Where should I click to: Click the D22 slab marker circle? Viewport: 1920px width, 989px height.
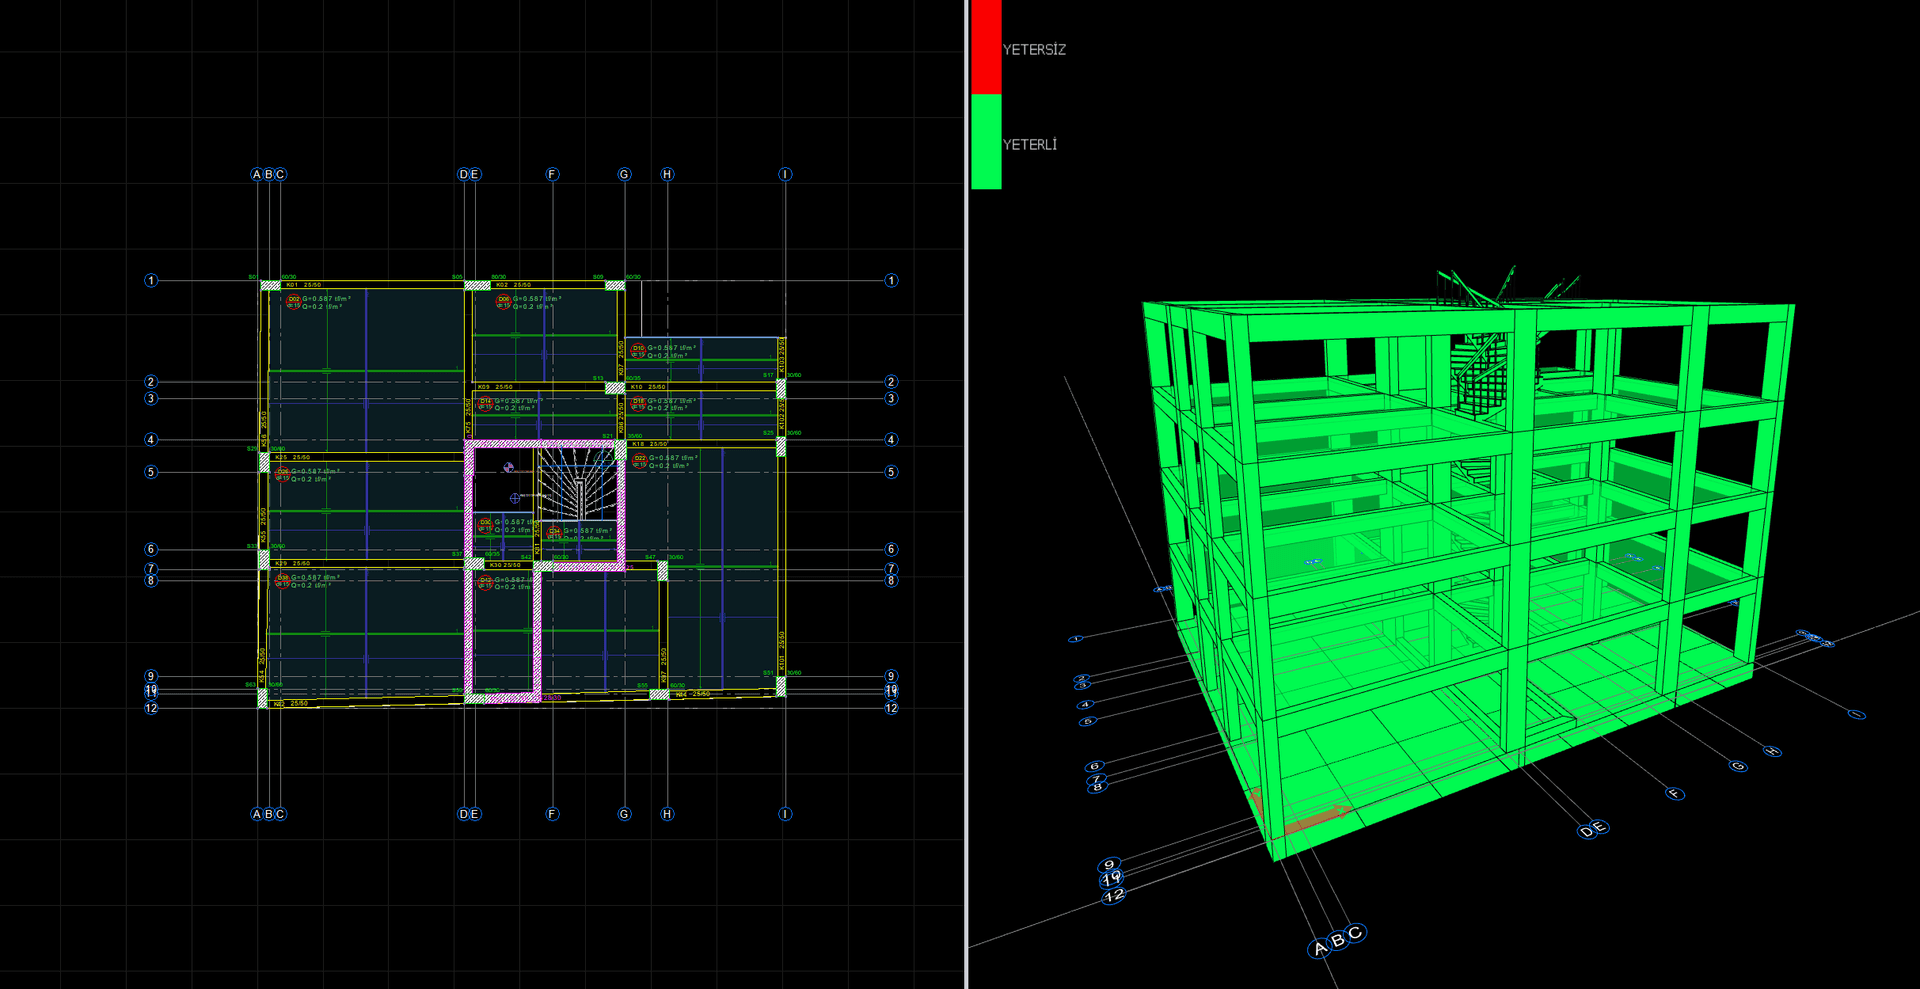[x=640, y=459]
